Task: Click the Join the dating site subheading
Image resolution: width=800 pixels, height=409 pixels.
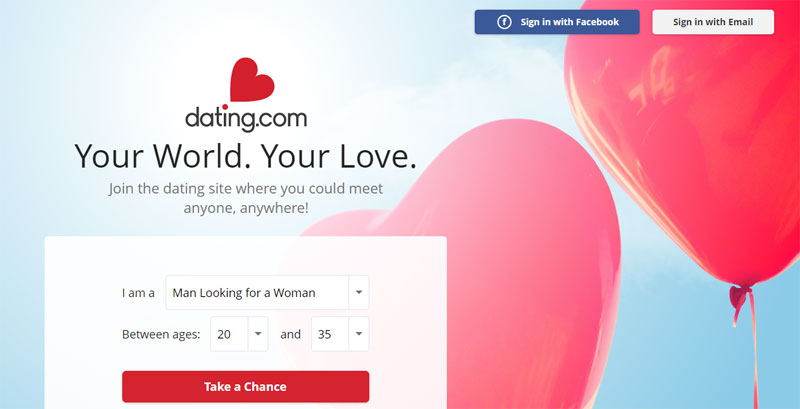Action: pyautogui.click(x=245, y=198)
